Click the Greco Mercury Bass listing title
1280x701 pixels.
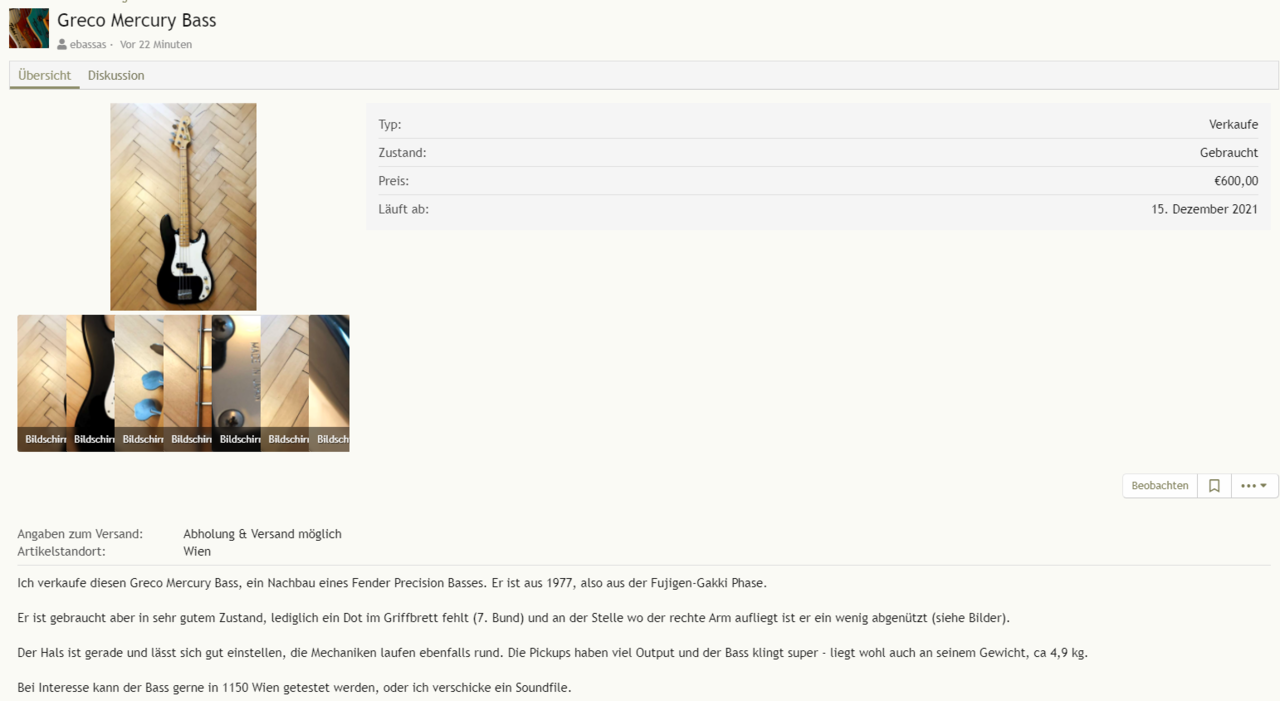pyautogui.click(x=136, y=20)
